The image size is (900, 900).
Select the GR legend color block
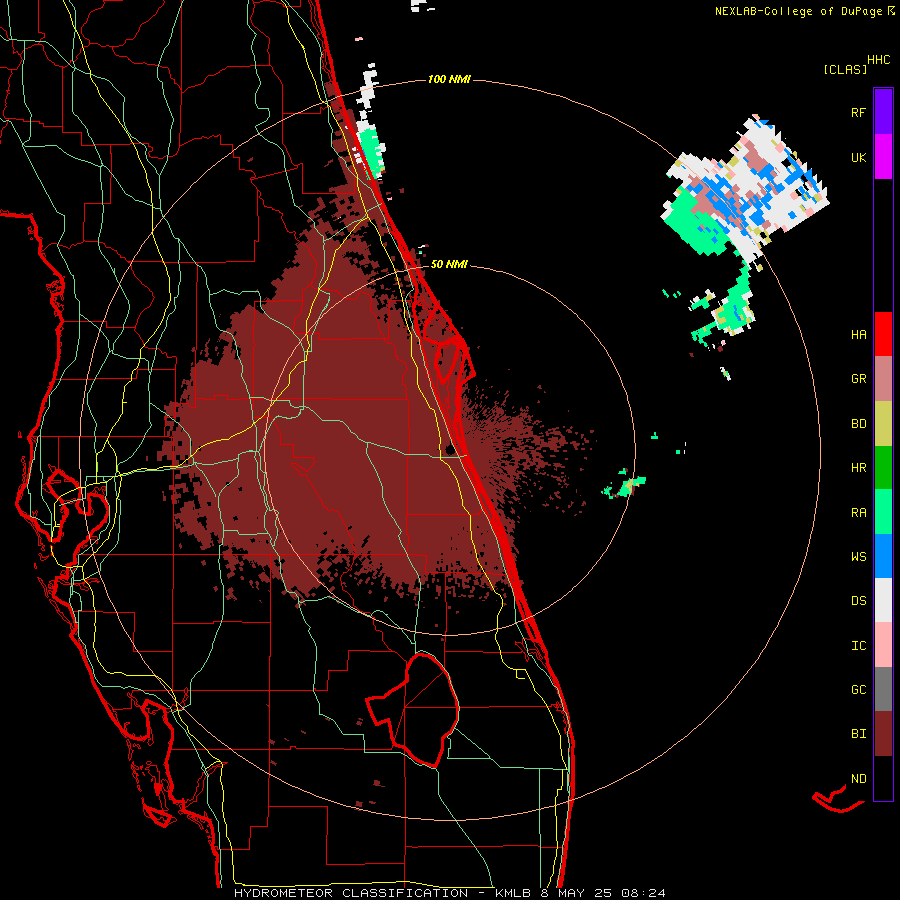[883, 379]
